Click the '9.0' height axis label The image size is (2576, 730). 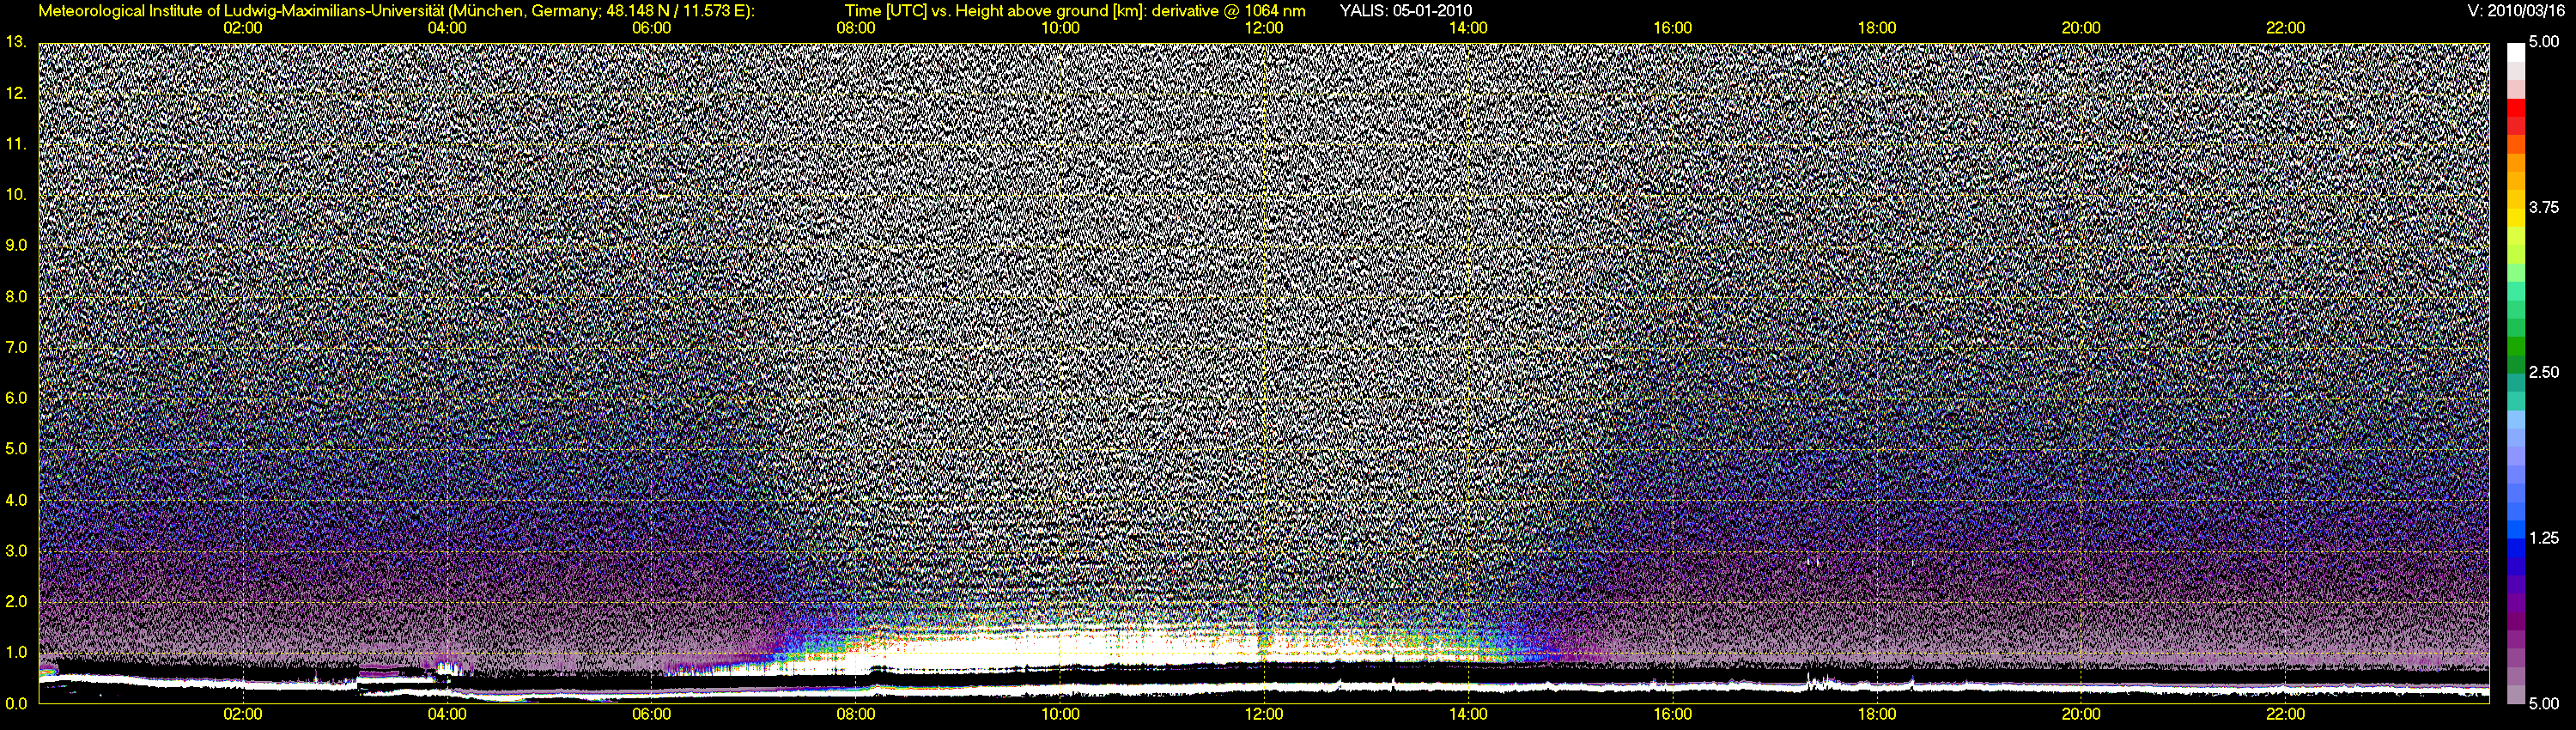point(15,245)
